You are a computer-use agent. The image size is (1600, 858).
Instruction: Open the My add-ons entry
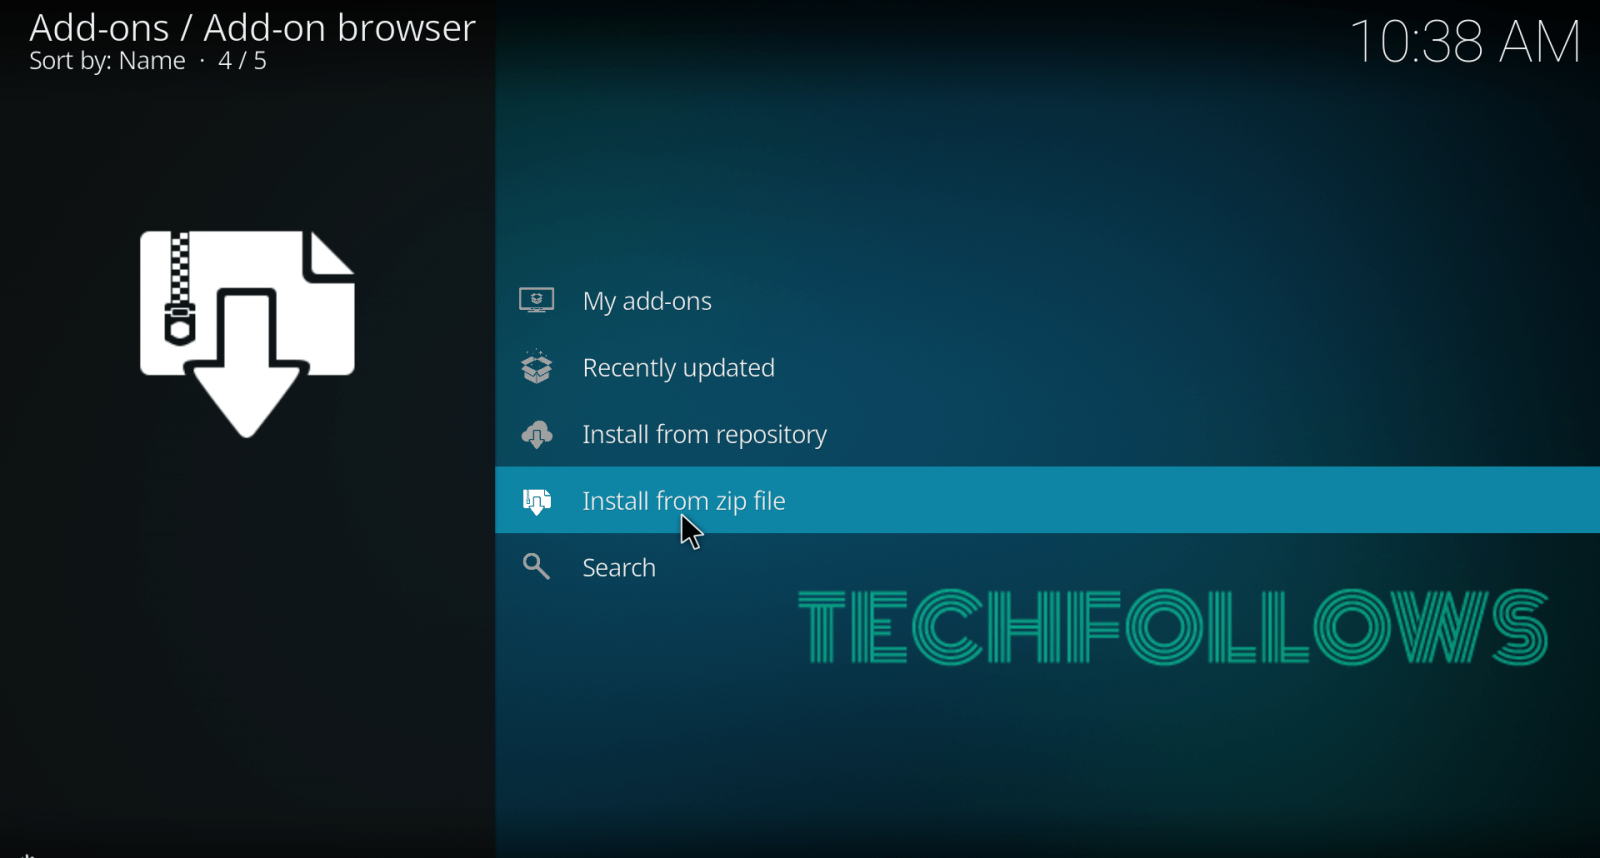click(1047, 301)
